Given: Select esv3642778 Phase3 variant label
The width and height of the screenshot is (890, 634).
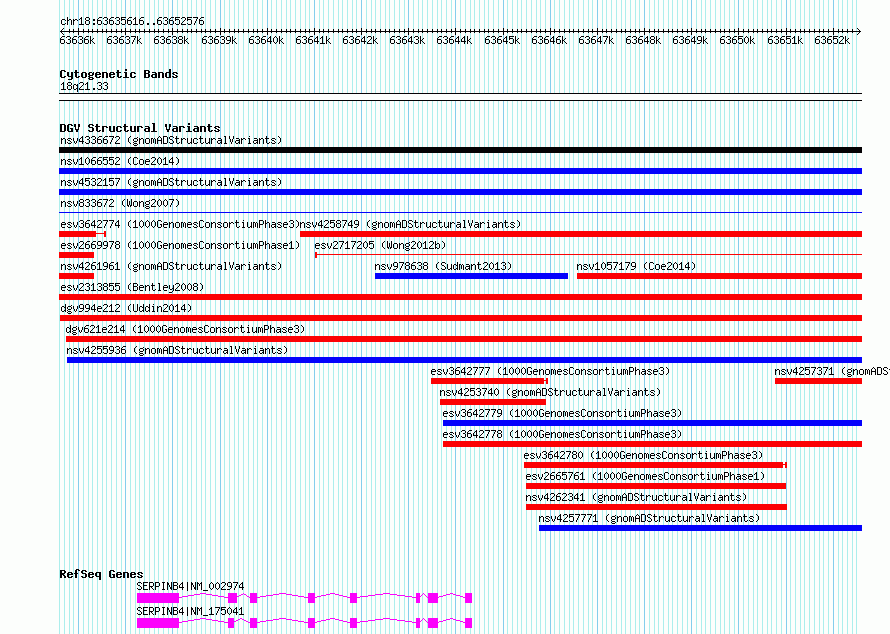Looking at the screenshot, I should tap(562, 434).
